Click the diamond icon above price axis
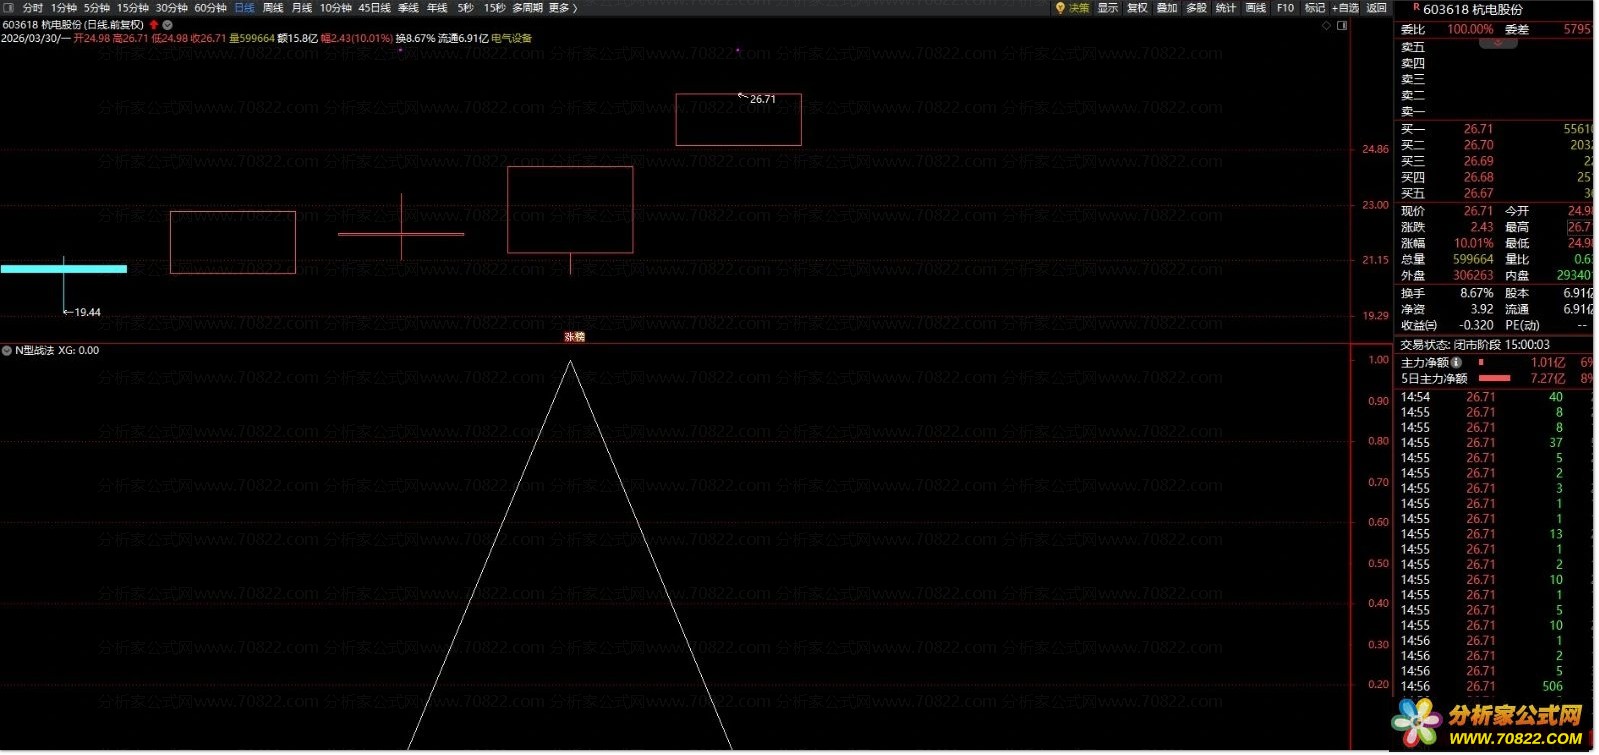This screenshot has width=1599, height=755. click(1327, 26)
